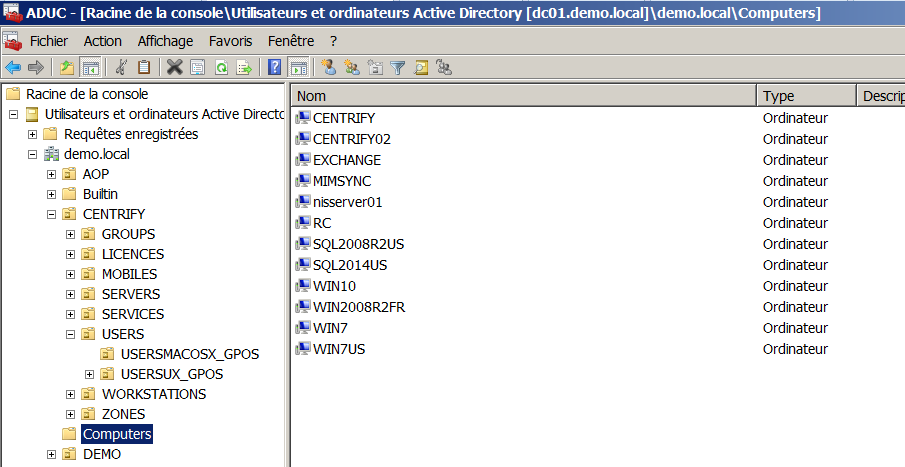Open Help with the blue question mark icon
The width and height of the screenshot is (905, 467).
coord(275,68)
